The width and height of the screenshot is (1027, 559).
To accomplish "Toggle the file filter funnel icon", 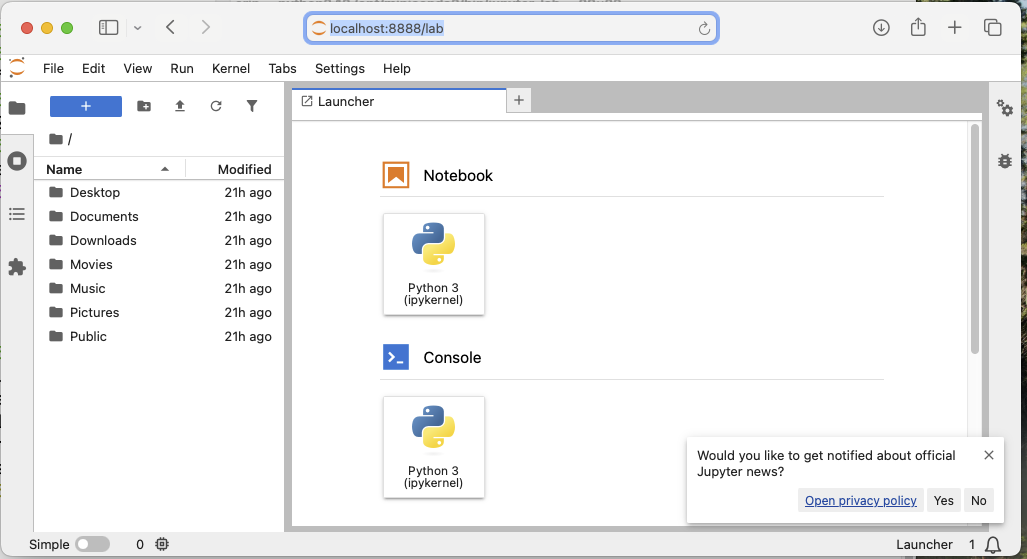I will (252, 106).
